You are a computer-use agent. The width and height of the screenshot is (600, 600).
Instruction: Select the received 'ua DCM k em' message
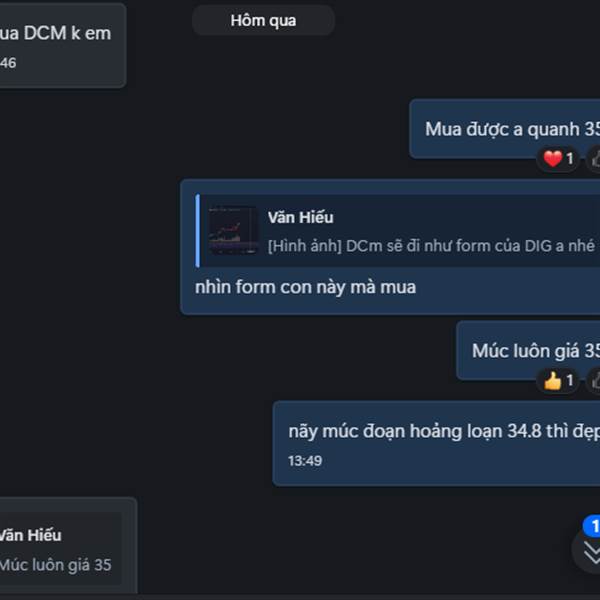point(63,45)
